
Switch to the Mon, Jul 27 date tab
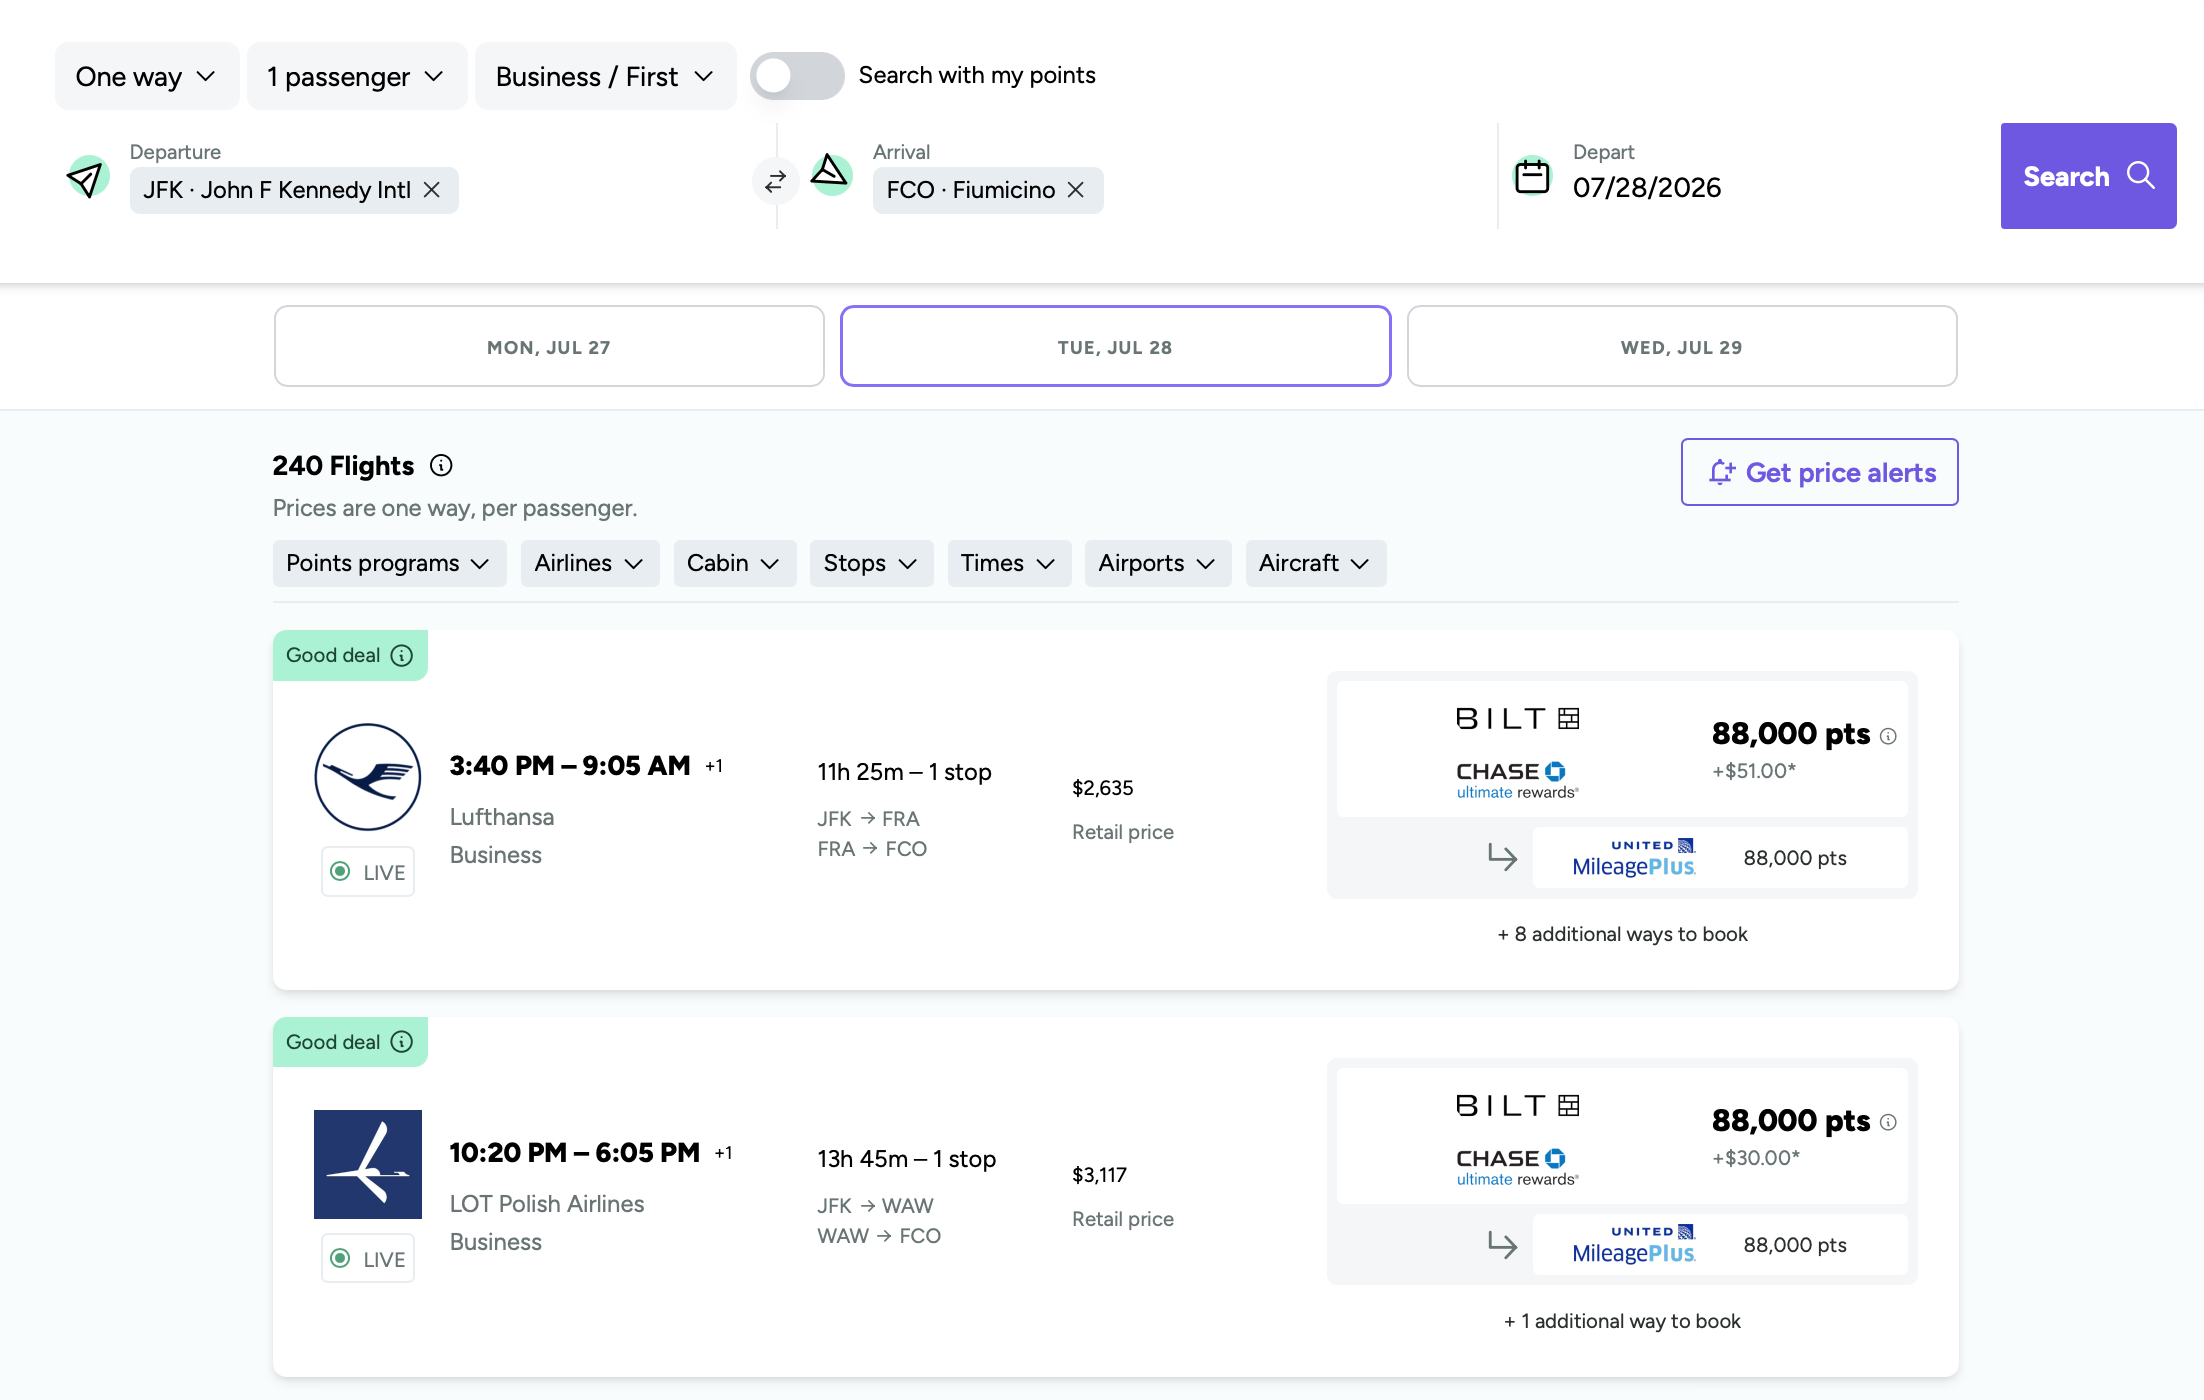(548, 346)
